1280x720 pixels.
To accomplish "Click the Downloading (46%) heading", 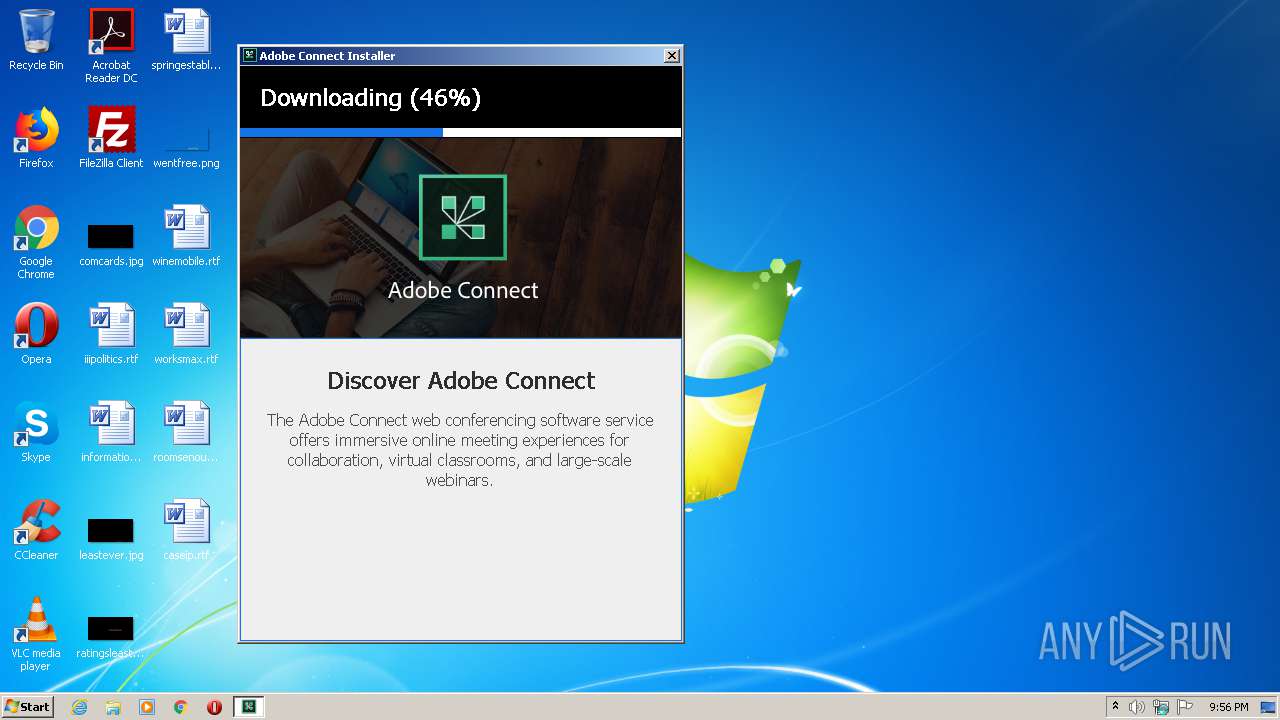I will click(370, 98).
